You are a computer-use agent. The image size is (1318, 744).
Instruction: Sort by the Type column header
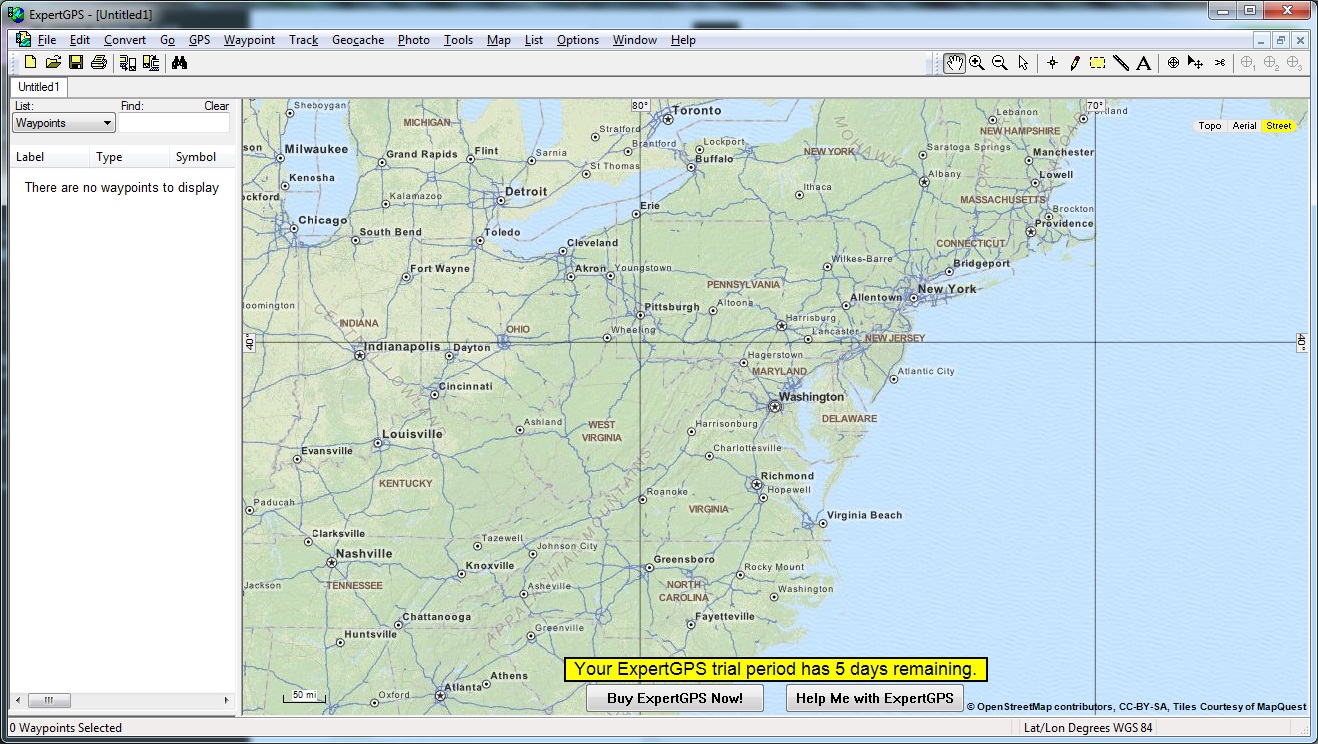pos(130,157)
